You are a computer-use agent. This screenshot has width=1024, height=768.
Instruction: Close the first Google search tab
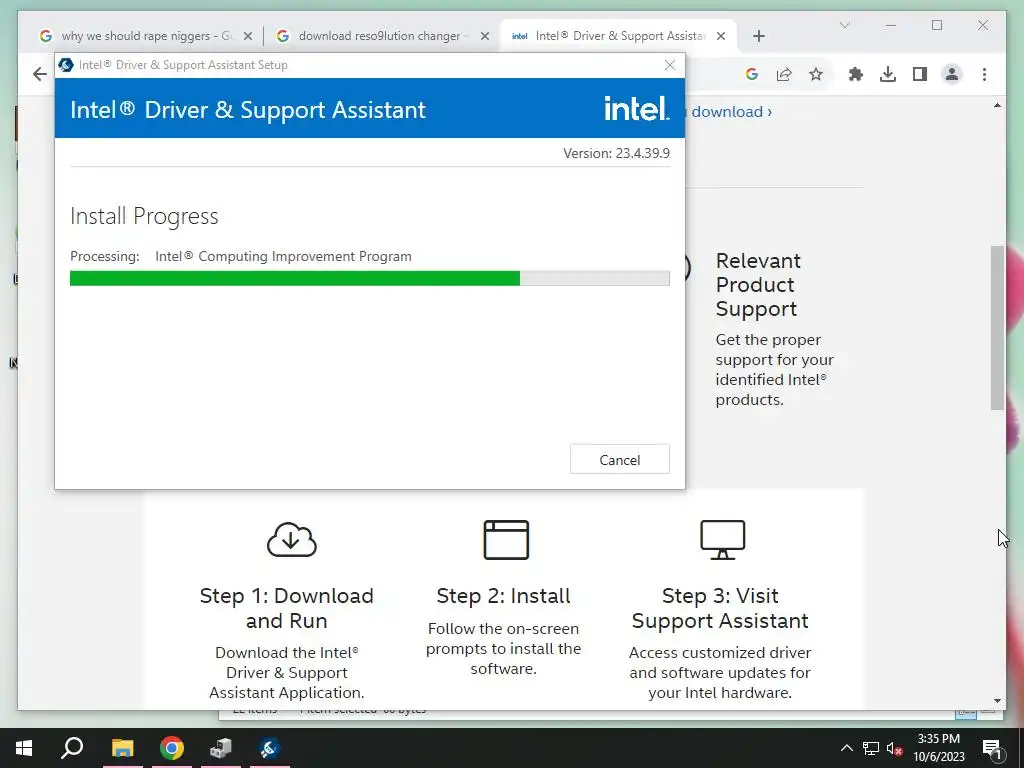(x=248, y=37)
